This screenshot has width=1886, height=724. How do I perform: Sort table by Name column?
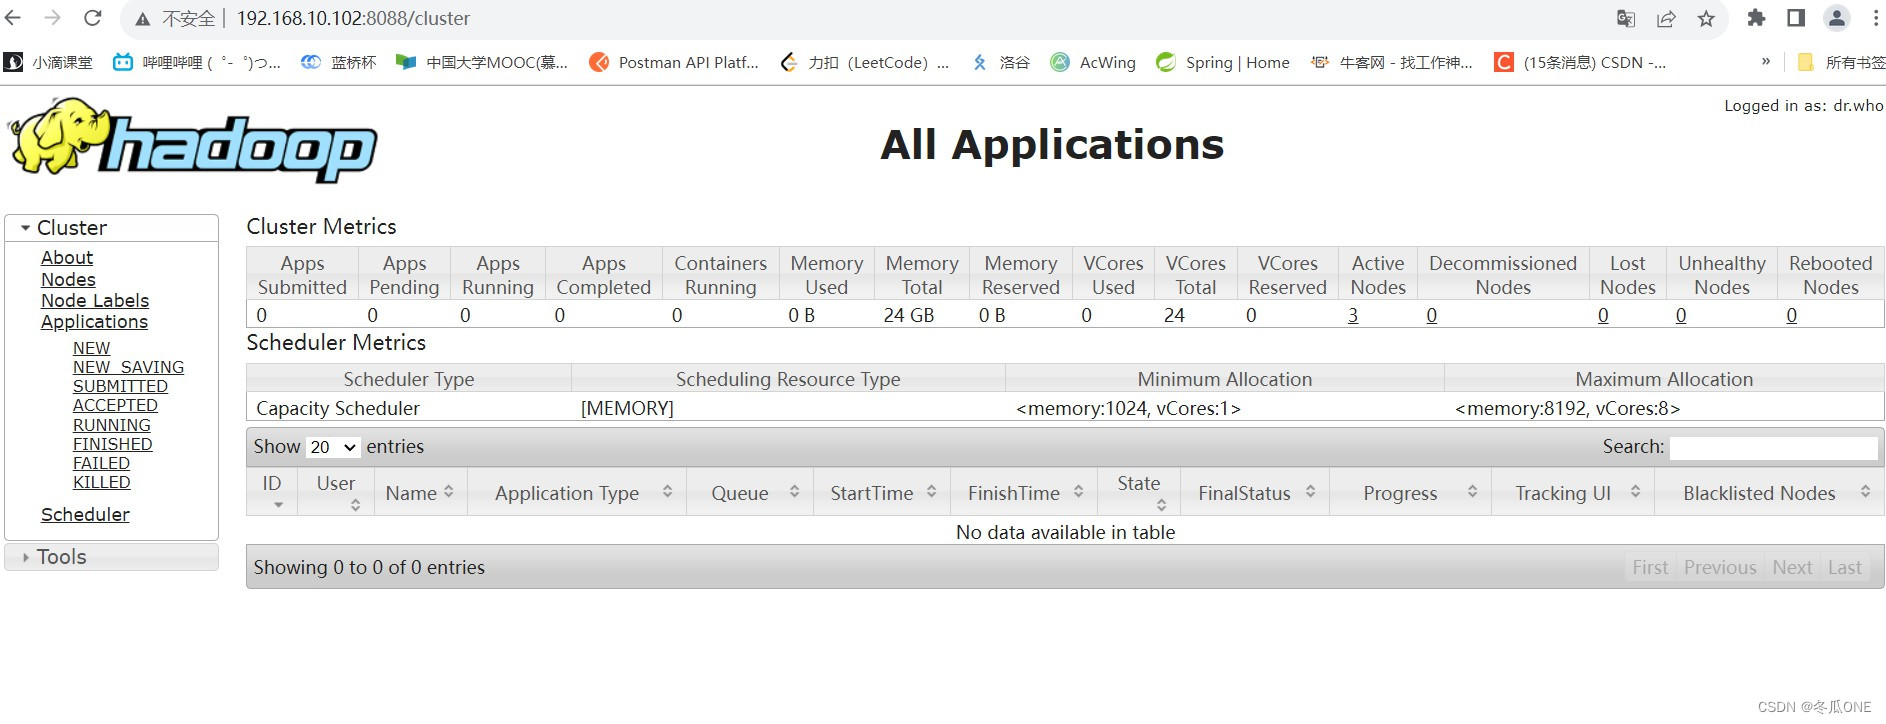[x=420, y=493]
